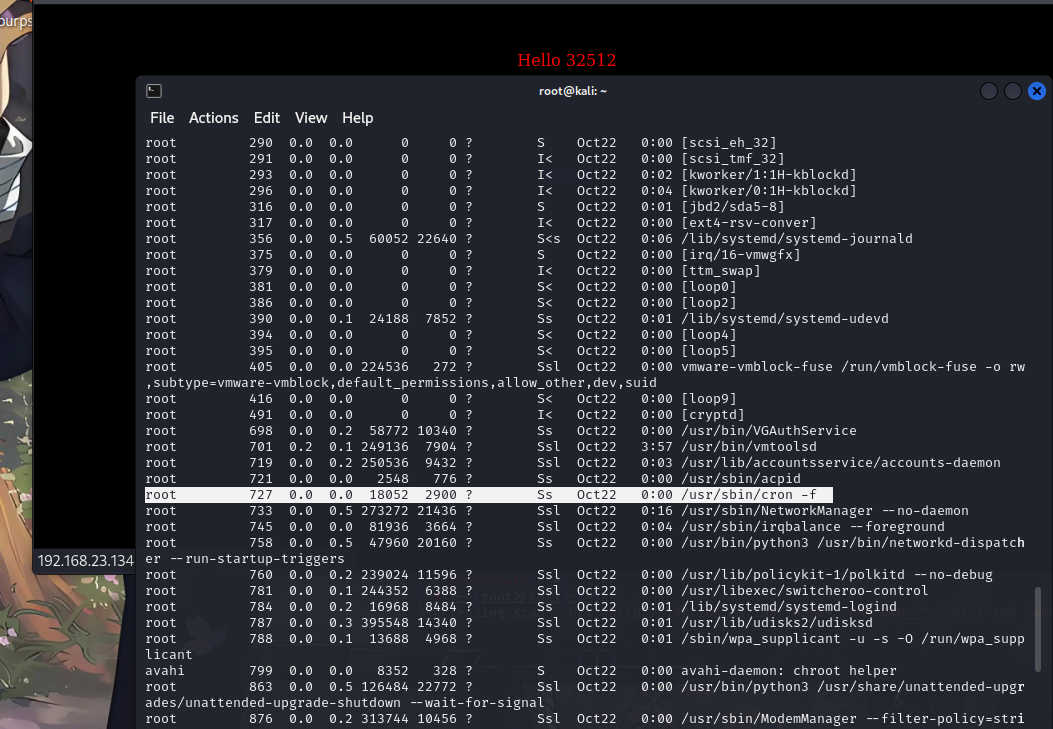Close the terminal with the blue X button
Image resolution: width=1053 pixels, height=729 pixels.
(x=1037, y=91)
